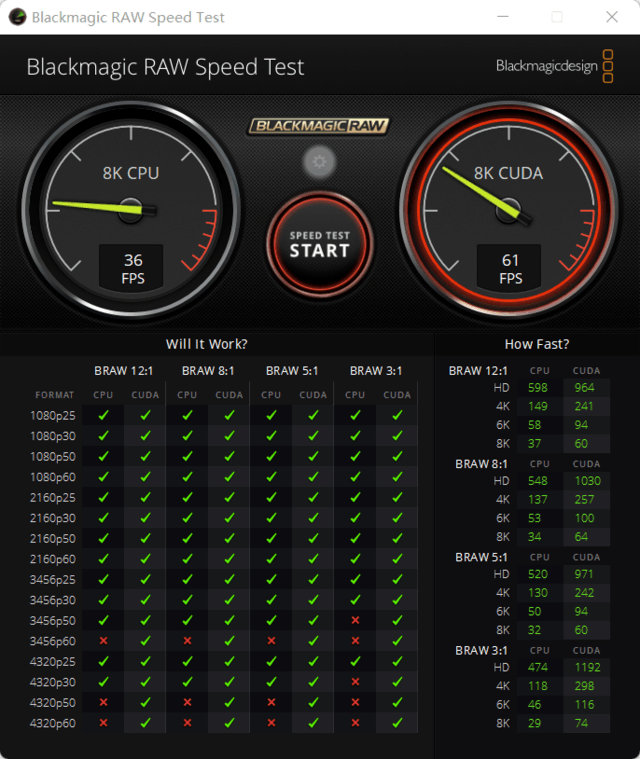Image resolution: width=640 pixels, height=759 pixels.
Task: Click the green check for 3456p60 BRAW 12:1 CUDA
Action: coord(145,641)
